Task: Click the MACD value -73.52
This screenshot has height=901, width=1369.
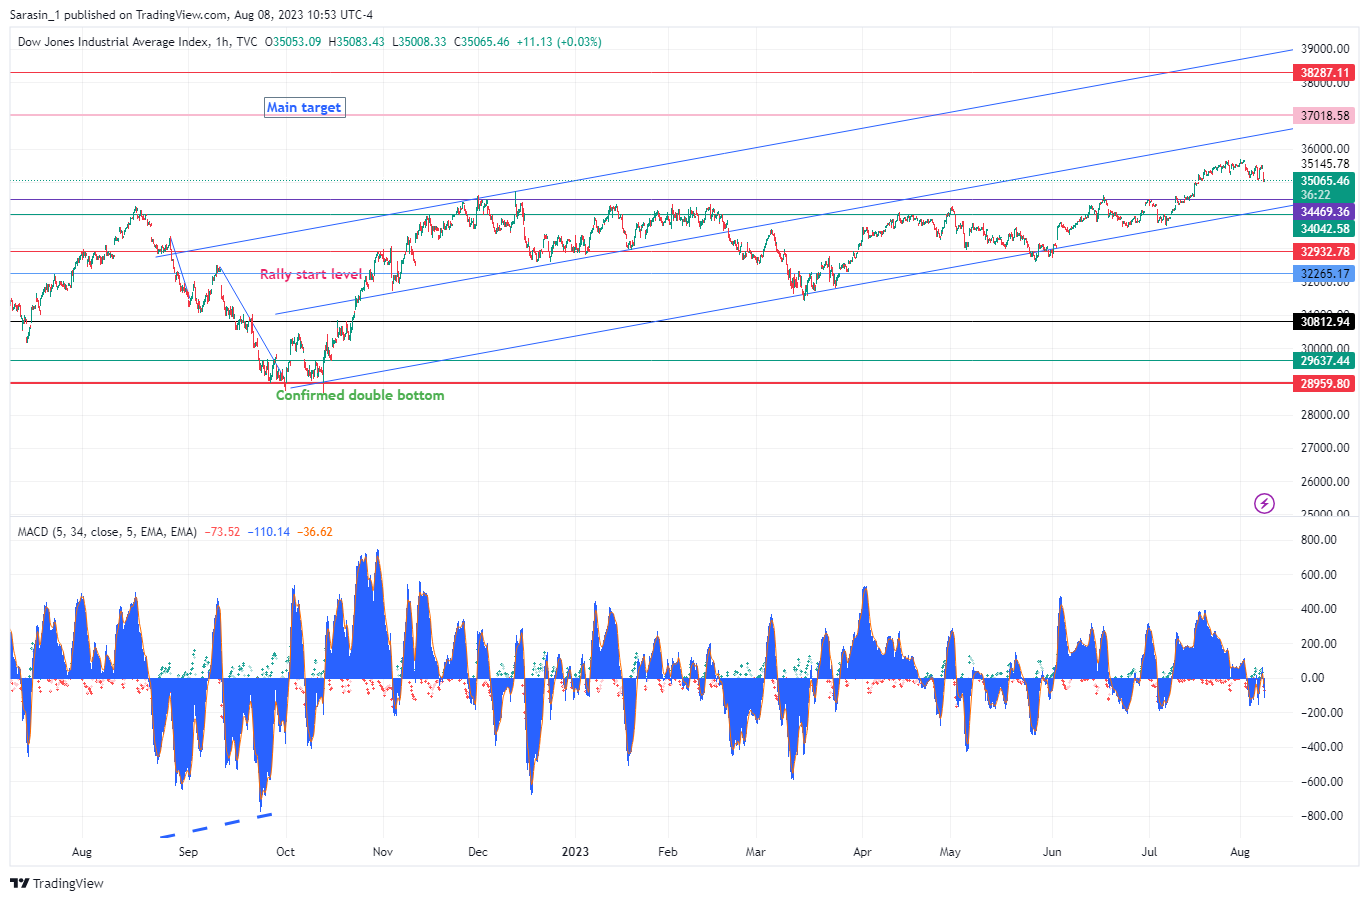Action: pos(222,532)
